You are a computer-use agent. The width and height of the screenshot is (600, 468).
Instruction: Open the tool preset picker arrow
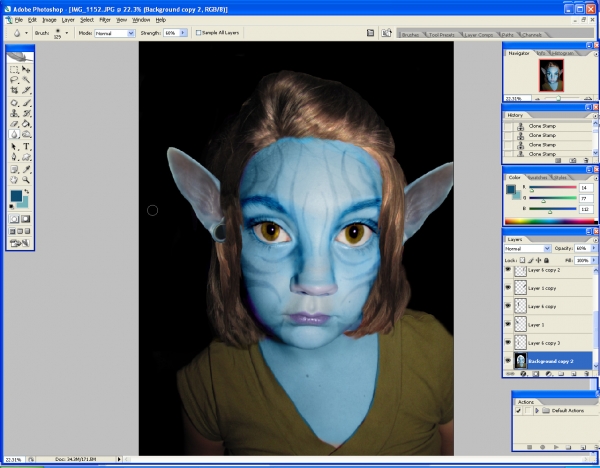coord(26,33)
